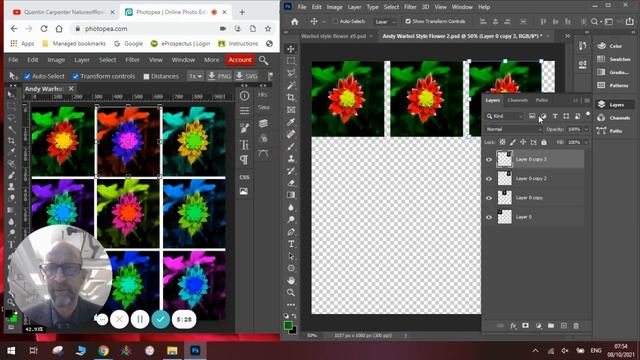Viewport: 640px width, 360px height.
Task: Select the Clone Stamp tool in Photoshop
Action: pyautogui.click(x=291, y=158)
